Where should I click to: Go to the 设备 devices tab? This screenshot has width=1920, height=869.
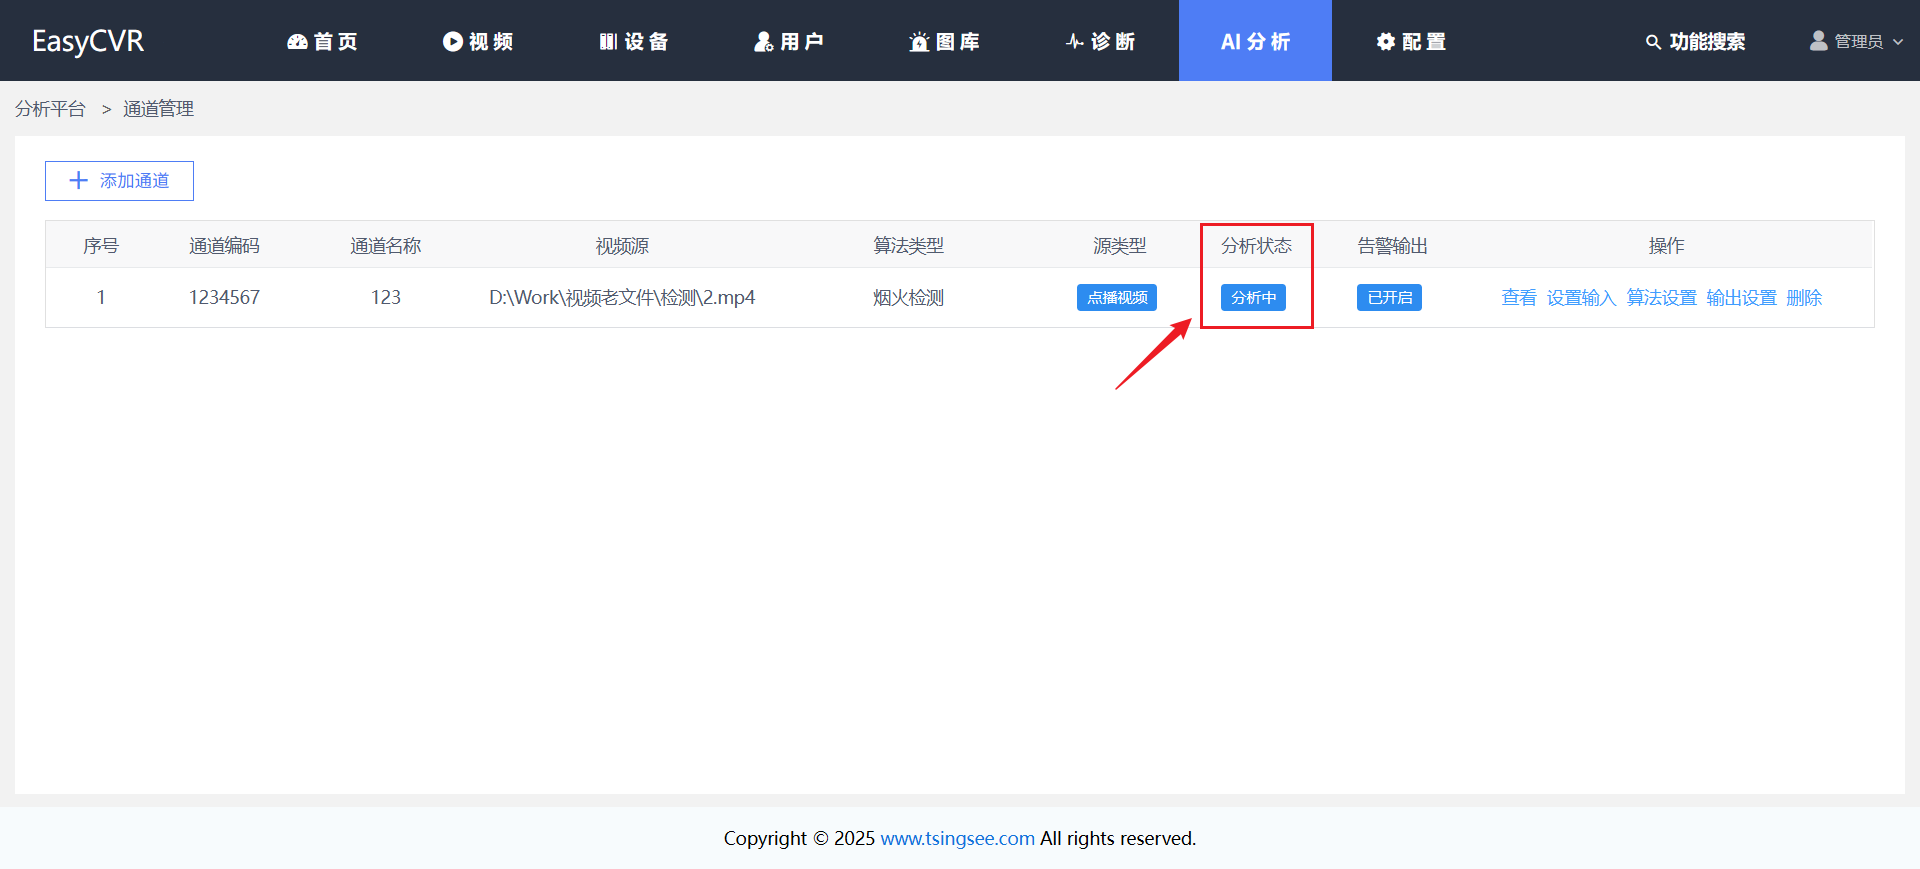pos(634,41)
